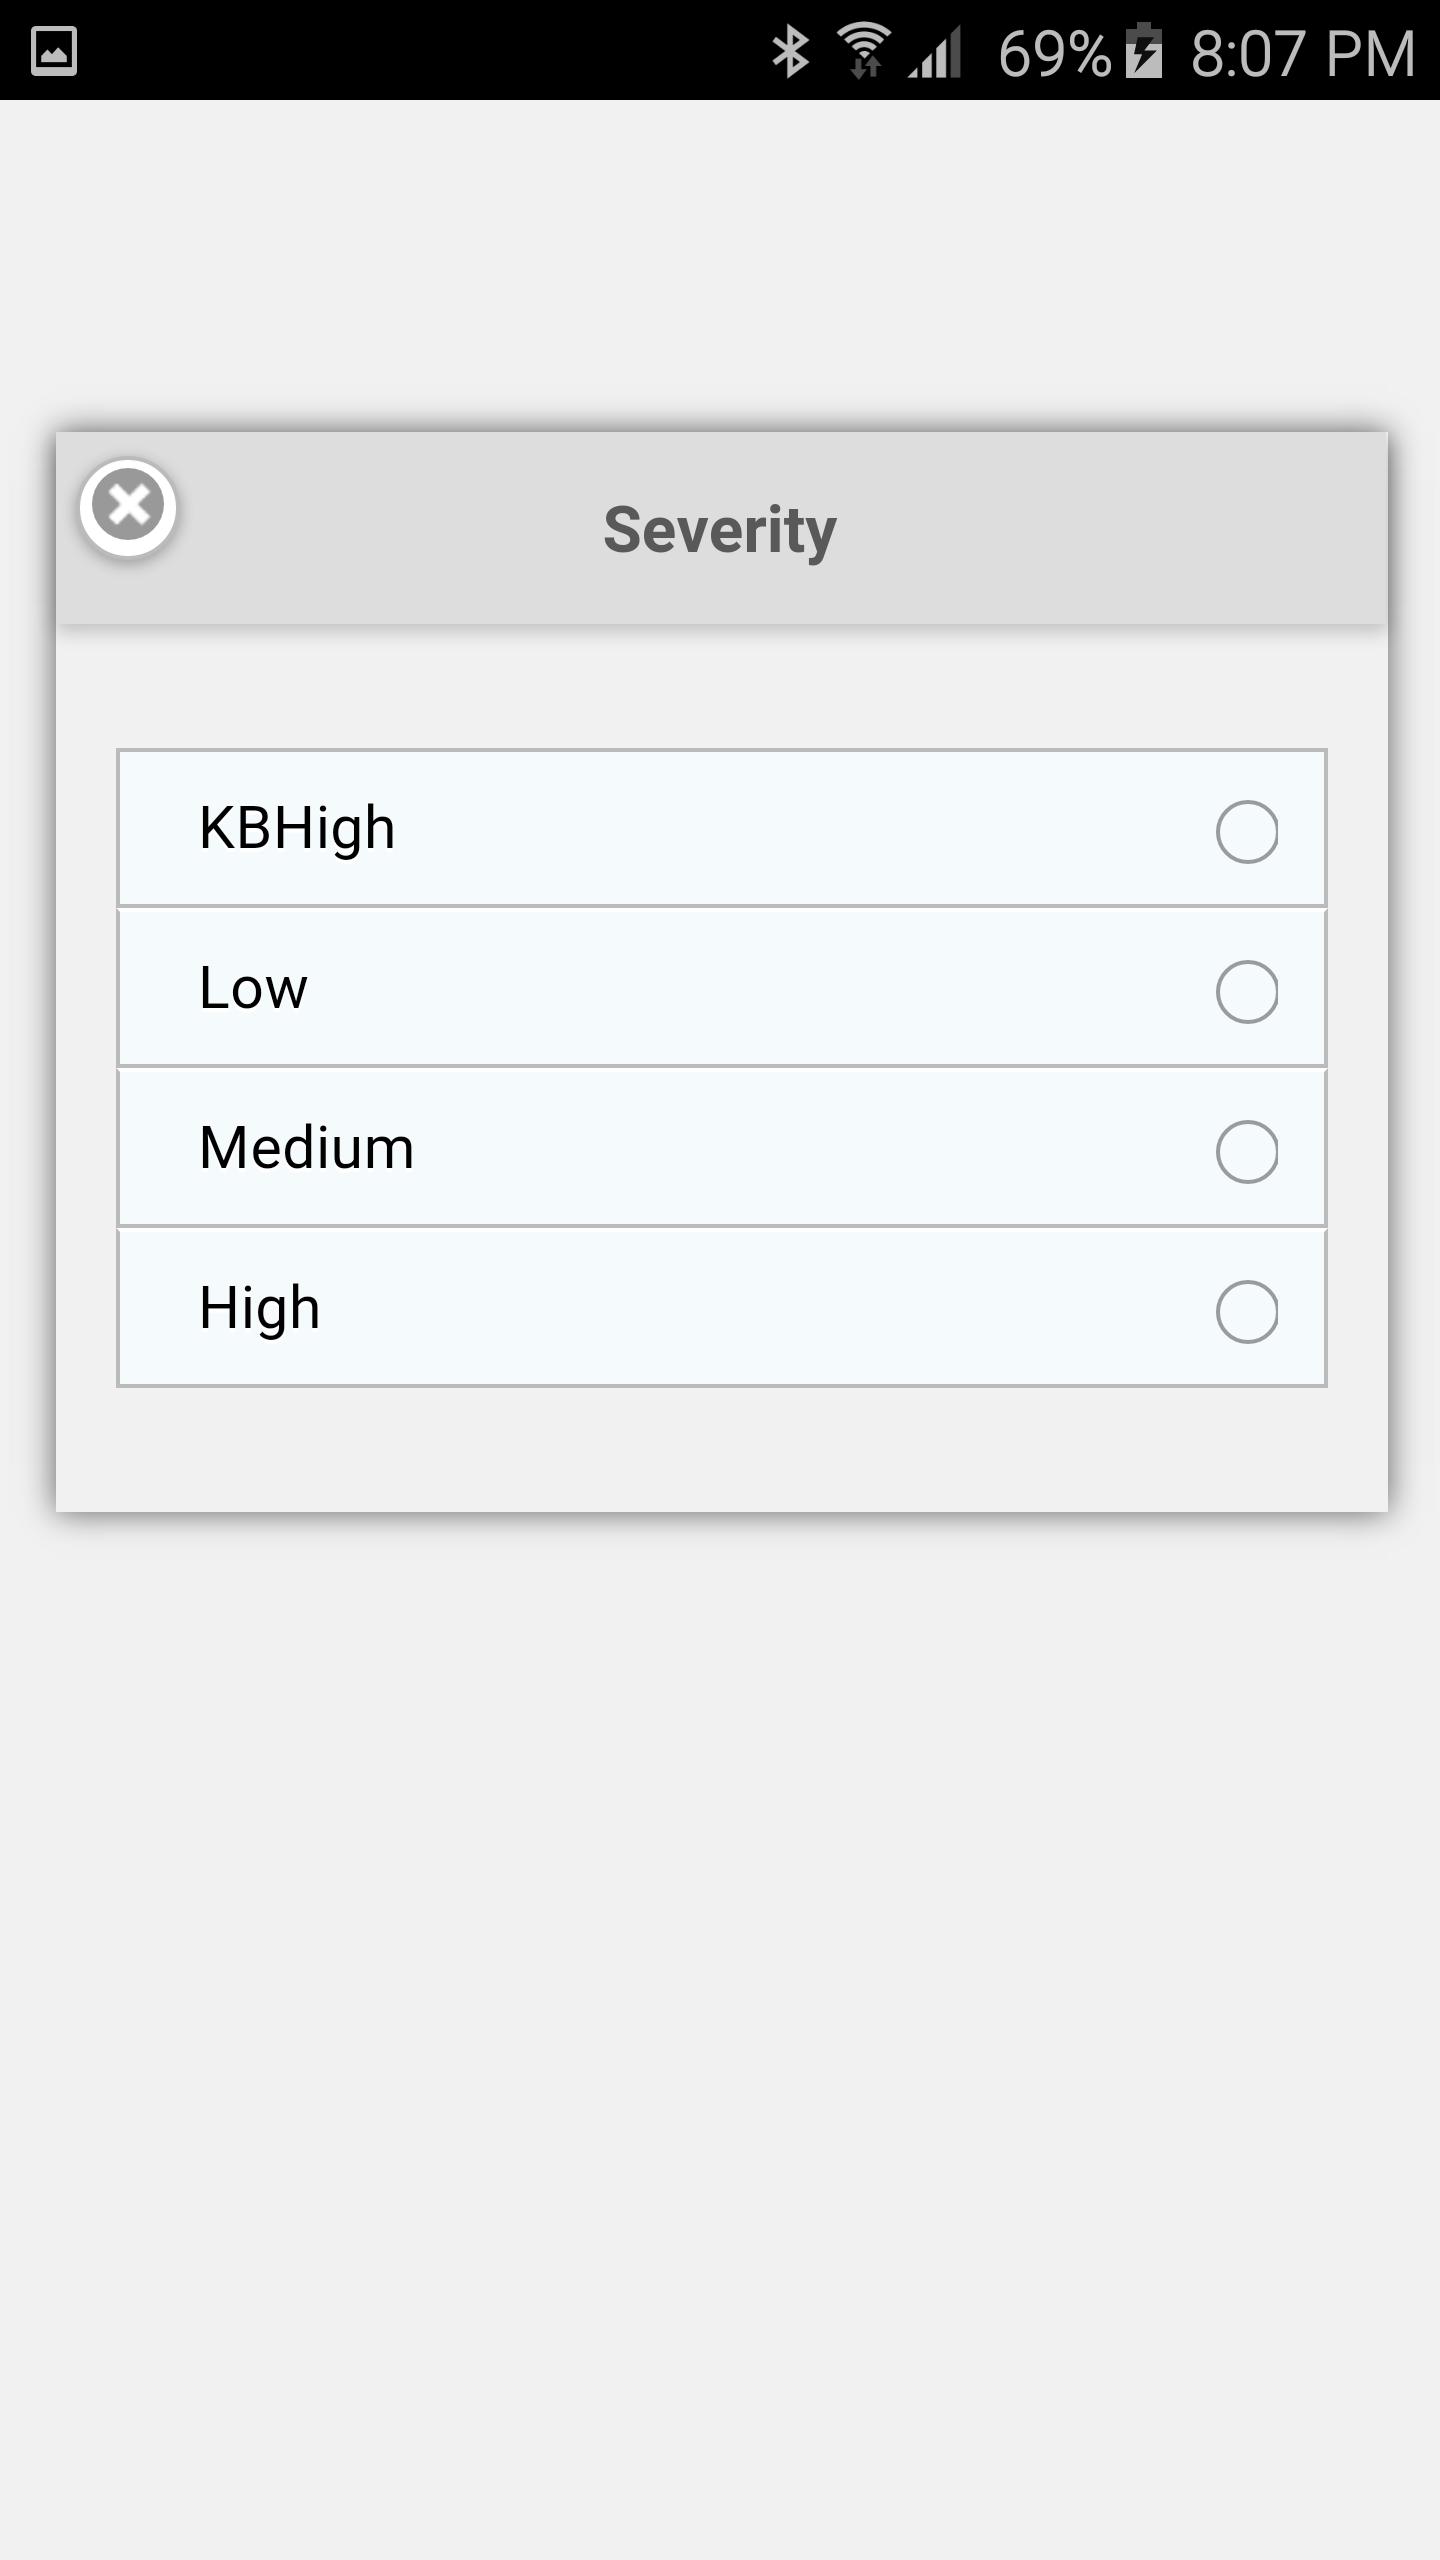The height and width of the screenshot is (2560, 1440).
Task: Click the battery charging icon
Action: [1144, 51]
